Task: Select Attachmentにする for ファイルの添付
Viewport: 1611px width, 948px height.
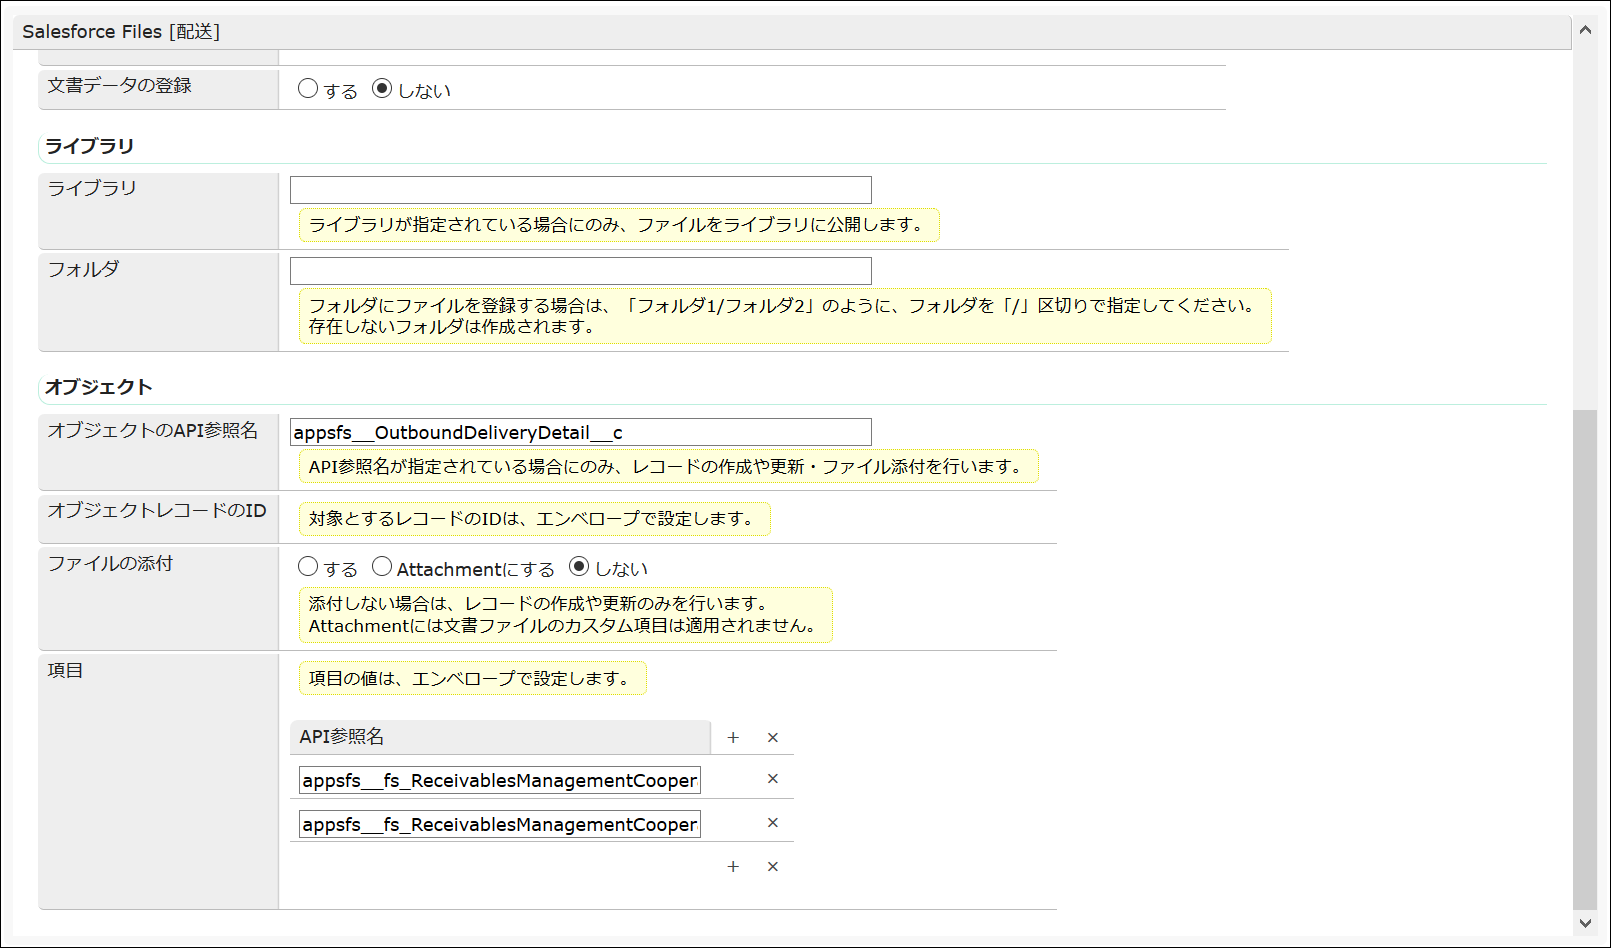Action: [x=382, y=566]
